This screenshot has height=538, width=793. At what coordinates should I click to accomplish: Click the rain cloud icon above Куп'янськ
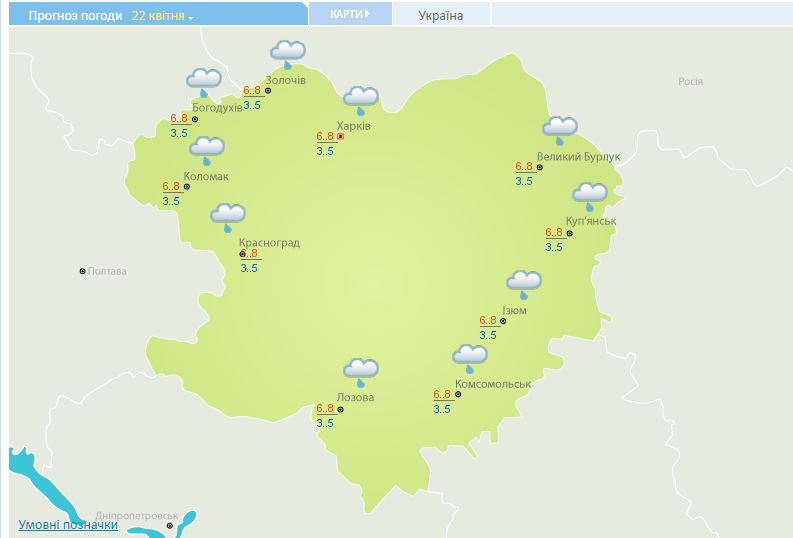tap(589, 194)
